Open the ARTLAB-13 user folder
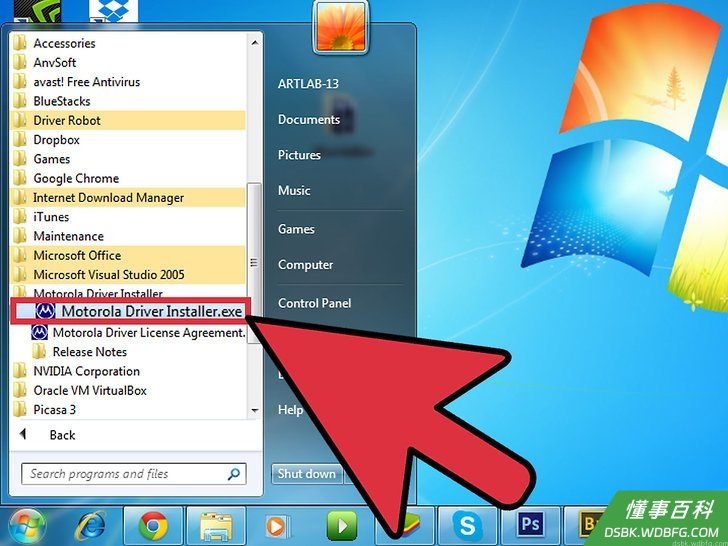 308,84
